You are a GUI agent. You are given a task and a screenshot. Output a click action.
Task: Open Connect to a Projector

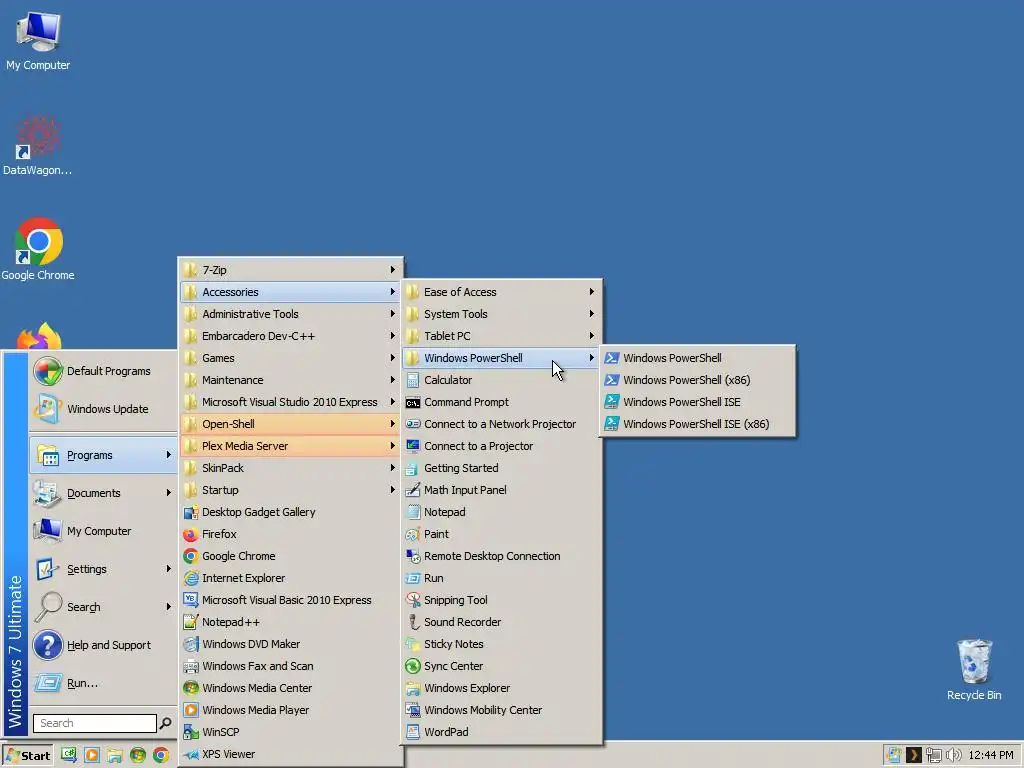[x=502, y=446]
